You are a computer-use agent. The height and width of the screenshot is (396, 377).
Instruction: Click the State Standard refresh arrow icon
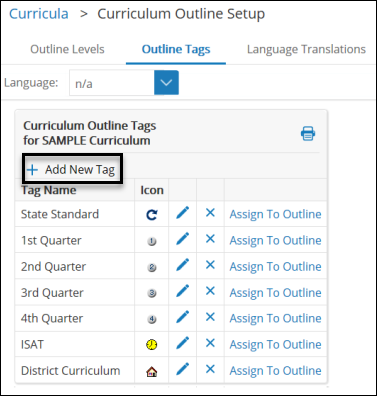click(x=152, y=215)
